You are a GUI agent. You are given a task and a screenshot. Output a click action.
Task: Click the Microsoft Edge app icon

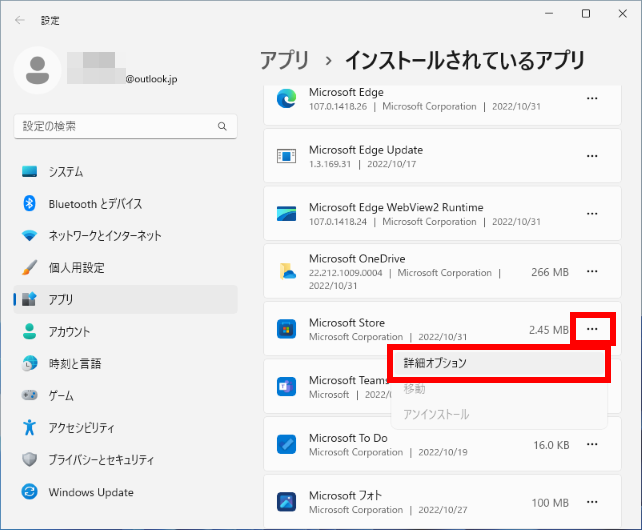[287, 99]
